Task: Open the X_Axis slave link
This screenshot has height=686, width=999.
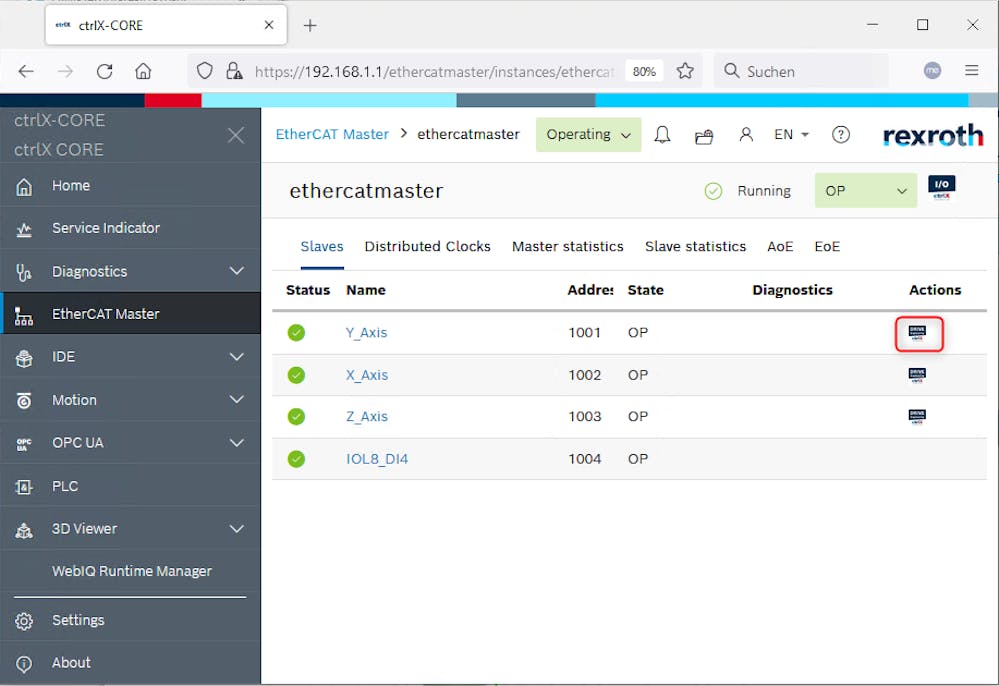Action: point(366,375)
